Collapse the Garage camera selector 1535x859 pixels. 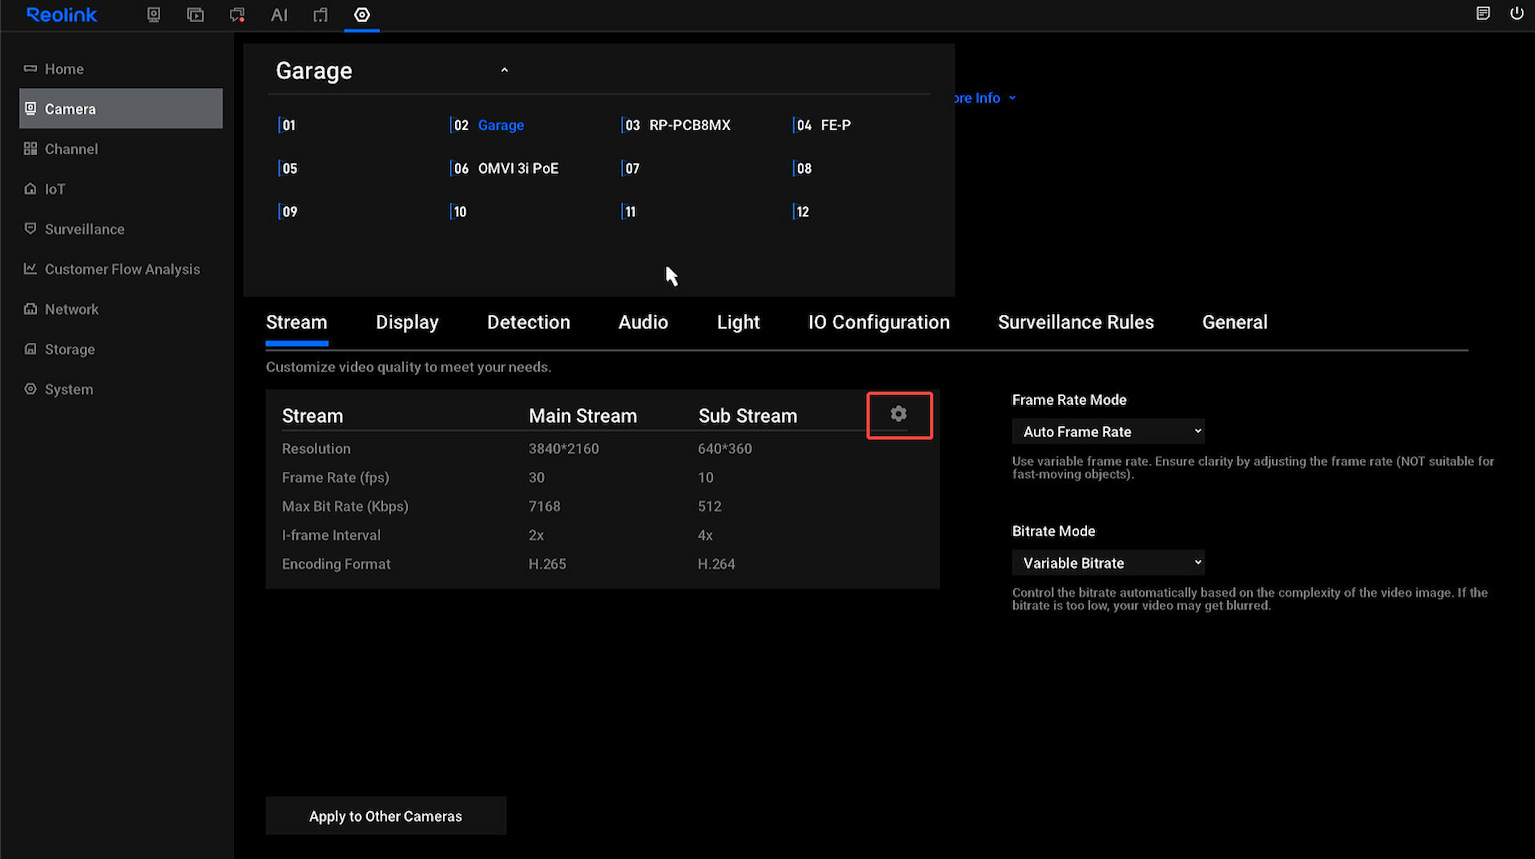pyautogui.click(x=504, y=70)
